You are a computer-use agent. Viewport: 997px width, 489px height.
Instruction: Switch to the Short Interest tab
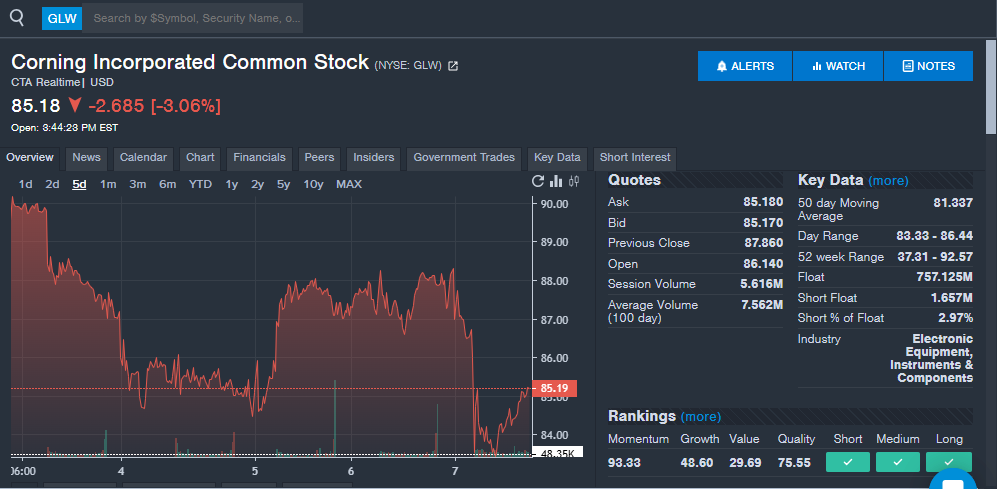click(635, 158)
